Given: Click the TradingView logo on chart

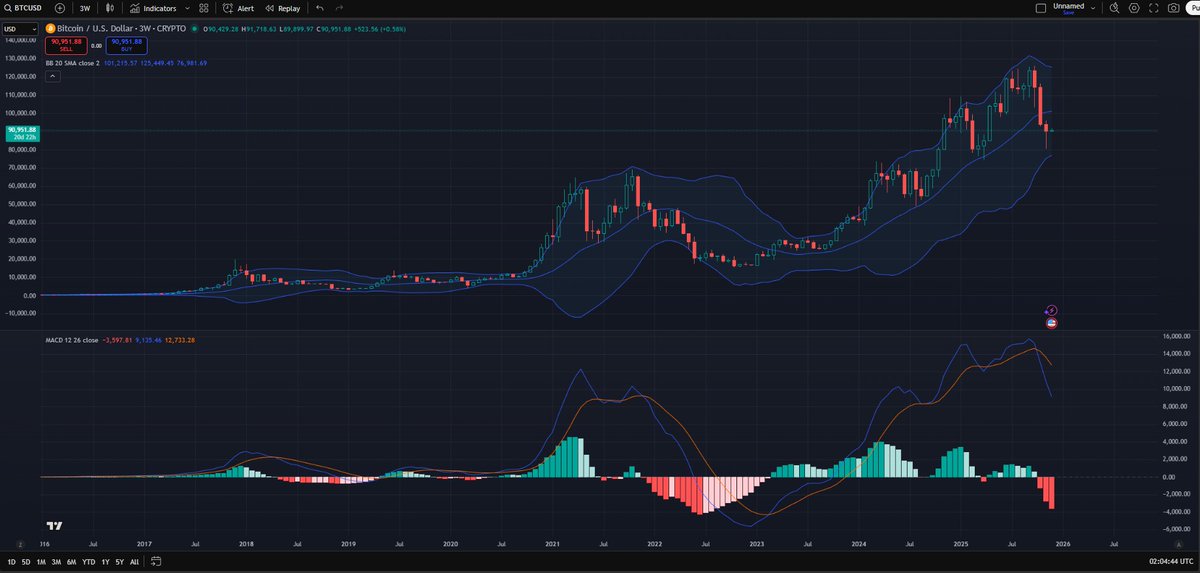Looking at the screenshot, I should pos(55,525).
